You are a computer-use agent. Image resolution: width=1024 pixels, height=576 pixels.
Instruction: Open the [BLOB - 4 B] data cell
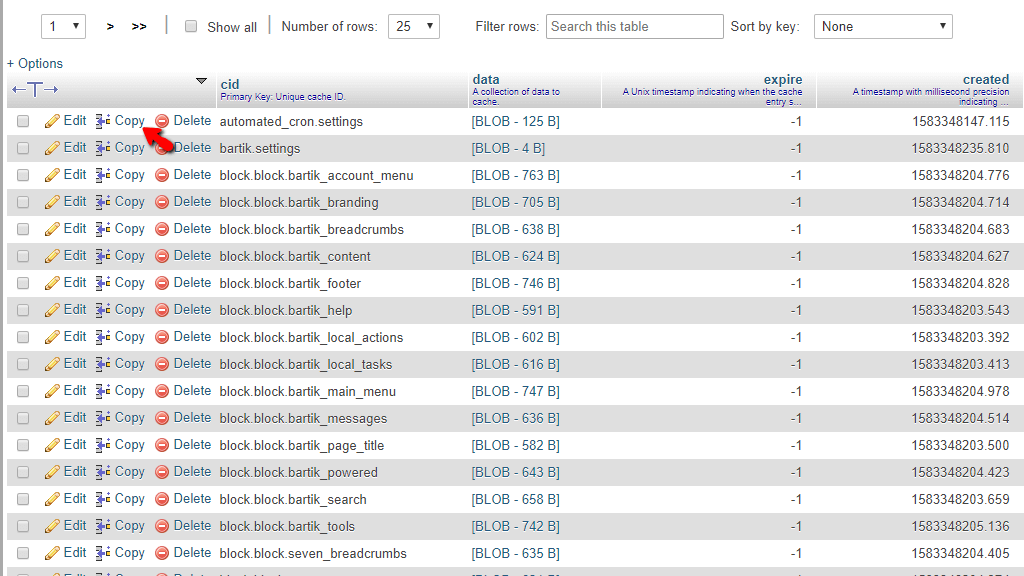(x=509, y=148)
